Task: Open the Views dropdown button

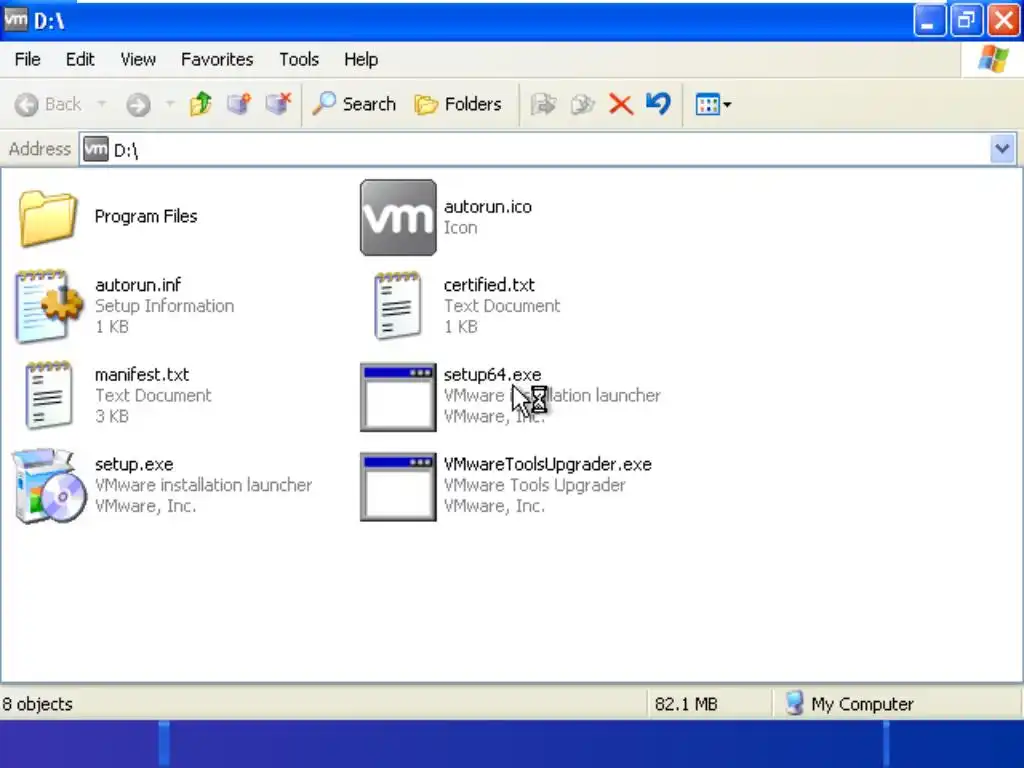Action: [x=713, y=104]
